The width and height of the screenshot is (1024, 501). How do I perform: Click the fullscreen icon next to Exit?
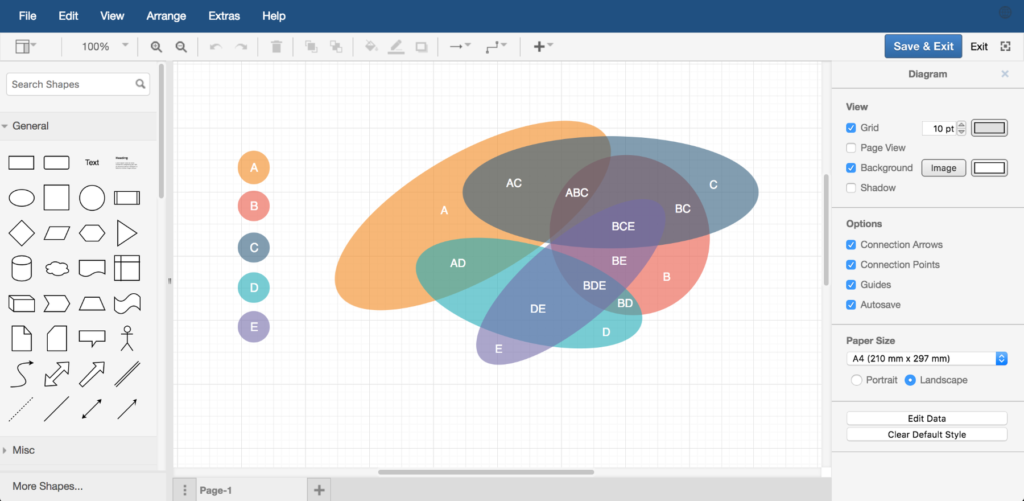(1005, 46)
